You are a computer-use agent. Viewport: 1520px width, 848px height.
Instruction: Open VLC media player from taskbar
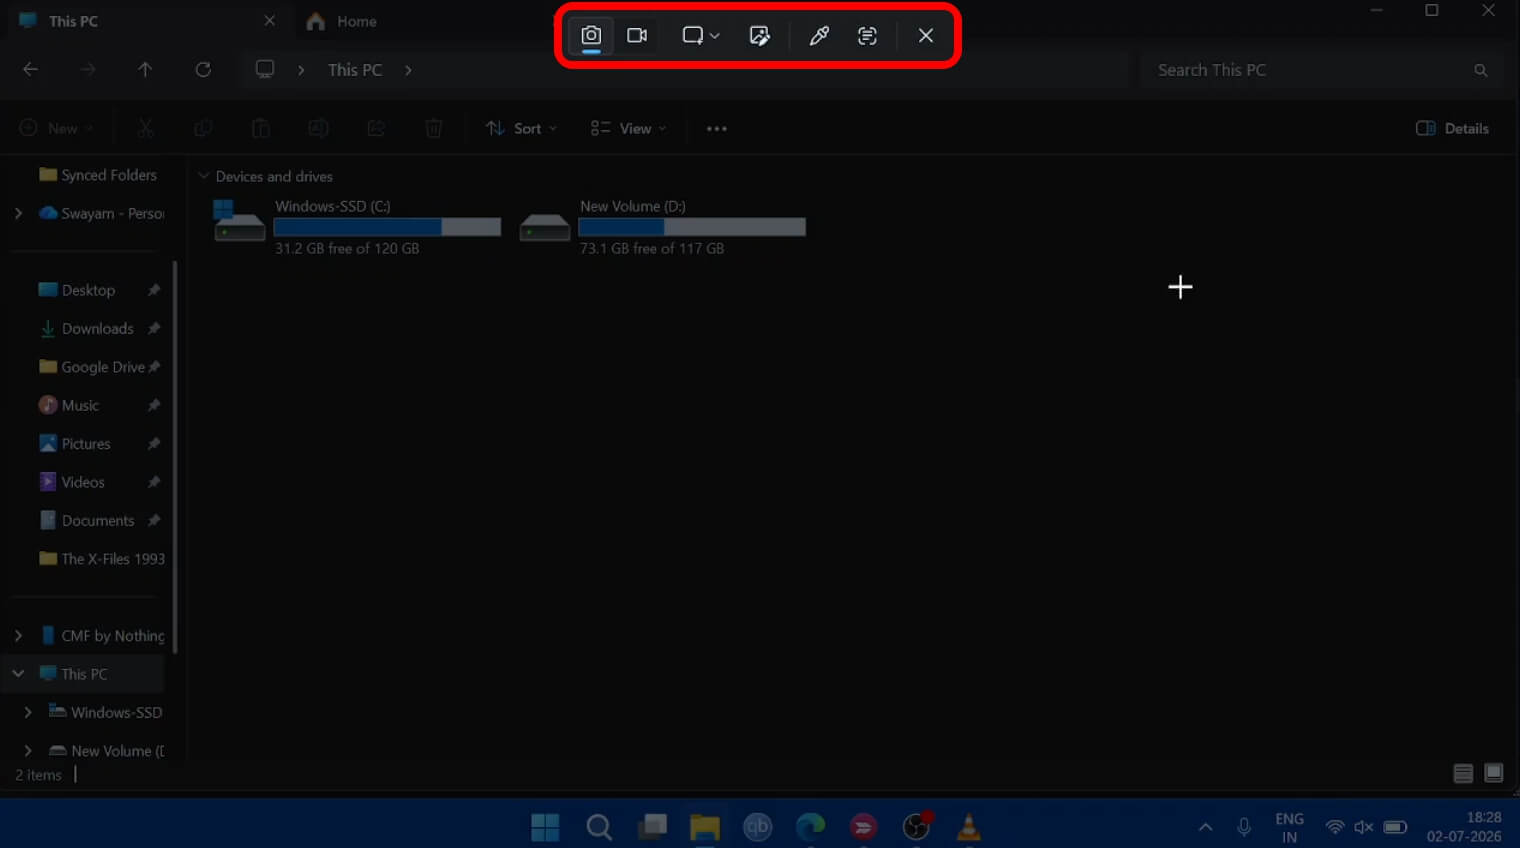[968, 827]
